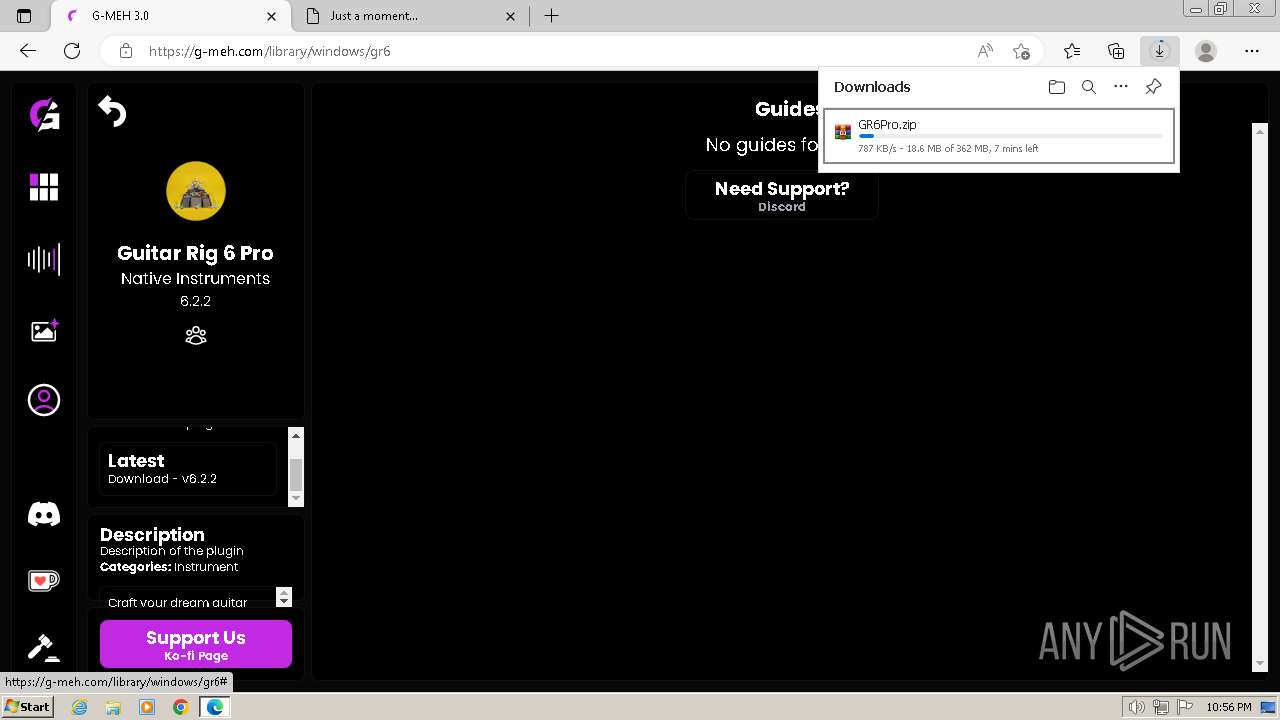Switch to the Just a moment... tab
This screenshot has width=1280, height=720.
(x=411, y=16)
